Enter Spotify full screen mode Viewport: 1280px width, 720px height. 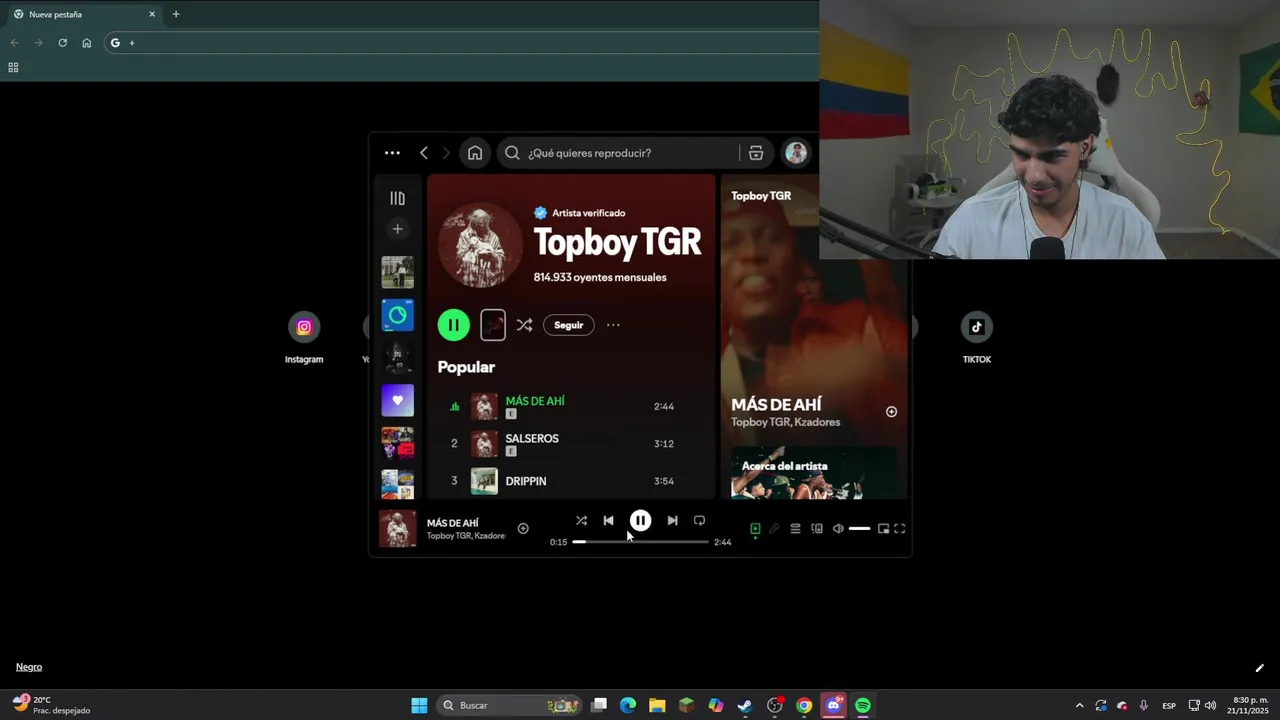point(899,529)
